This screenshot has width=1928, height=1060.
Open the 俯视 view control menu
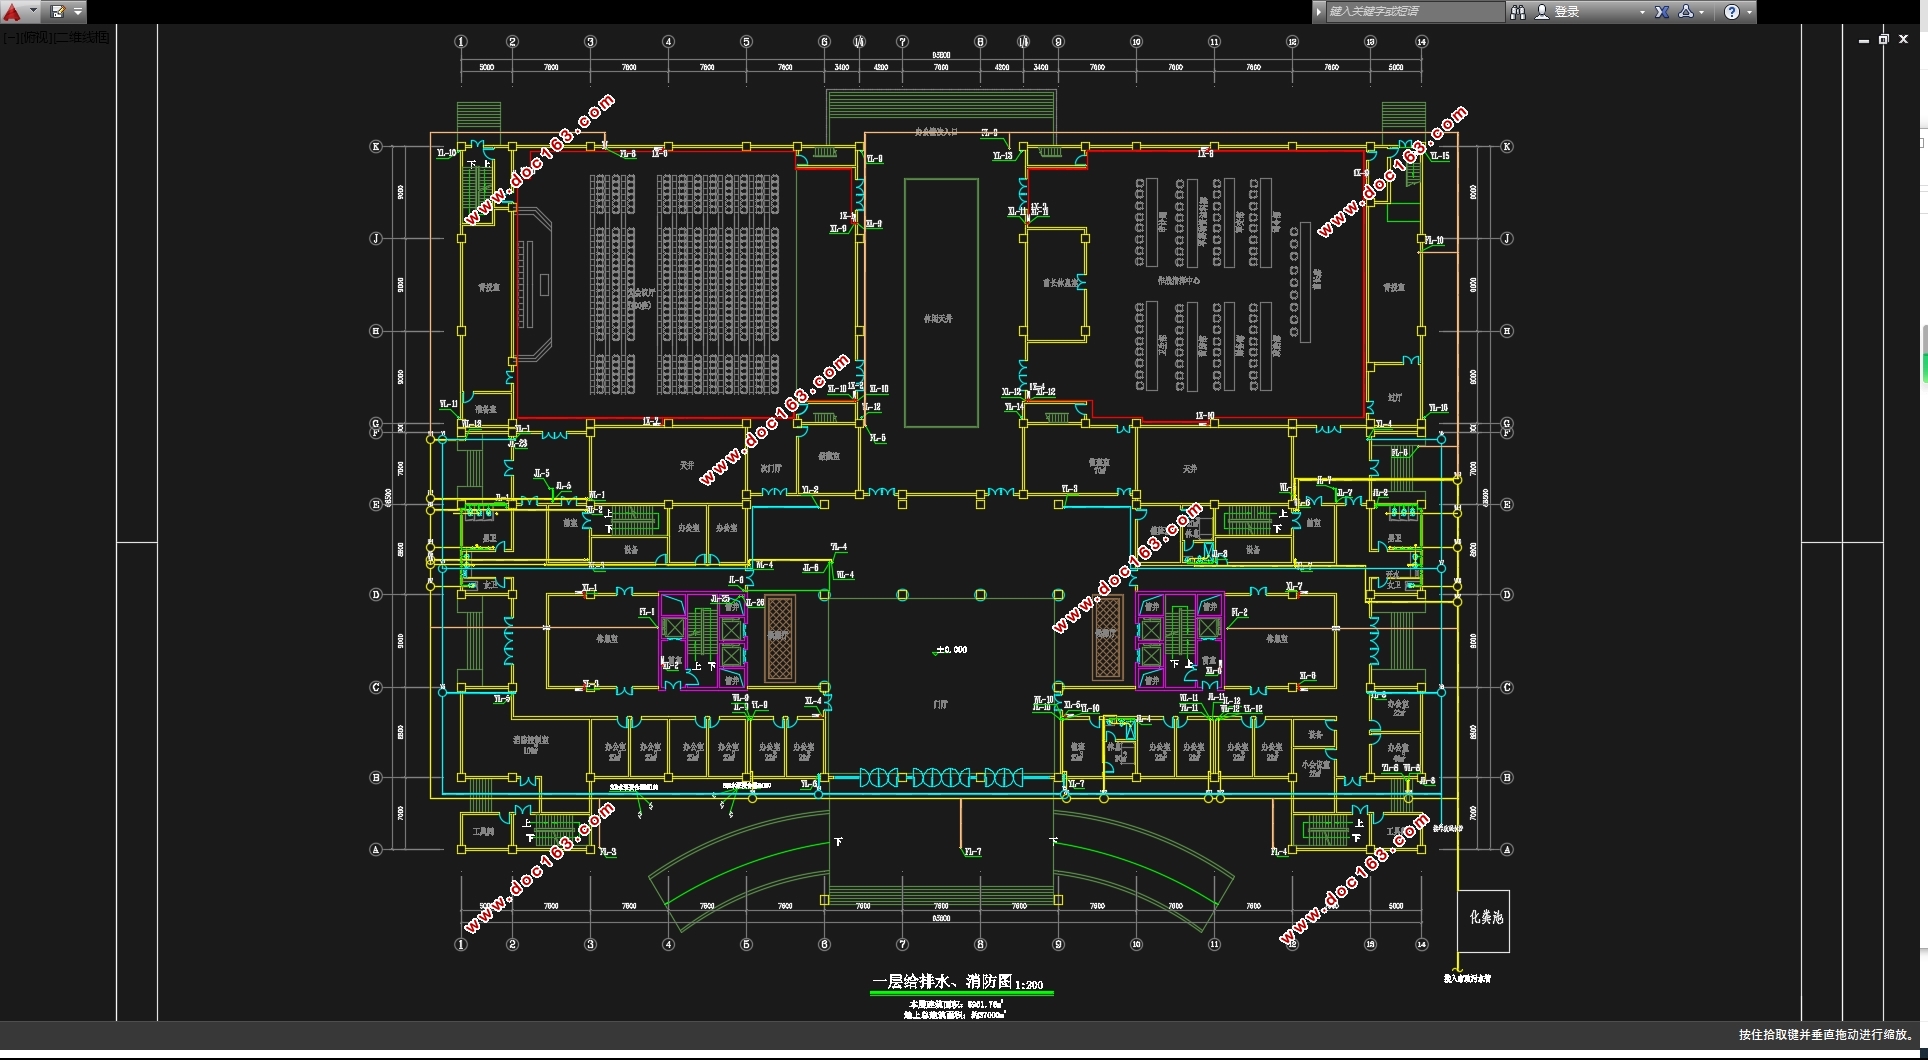click(37, 37)
